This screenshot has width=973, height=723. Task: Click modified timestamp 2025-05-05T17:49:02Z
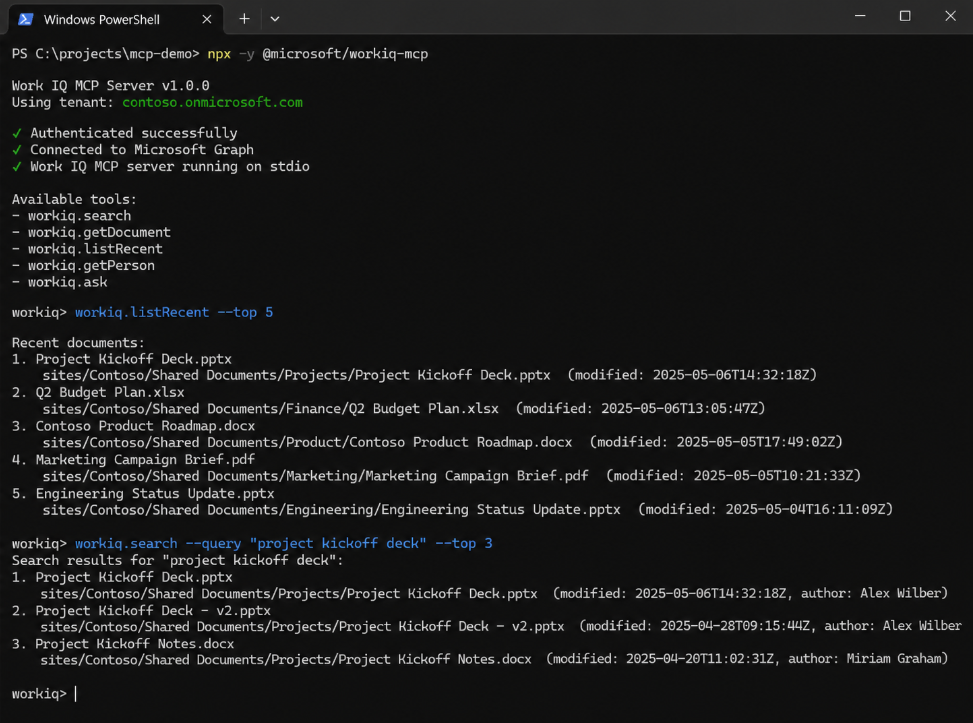click(x=755, y=442)
